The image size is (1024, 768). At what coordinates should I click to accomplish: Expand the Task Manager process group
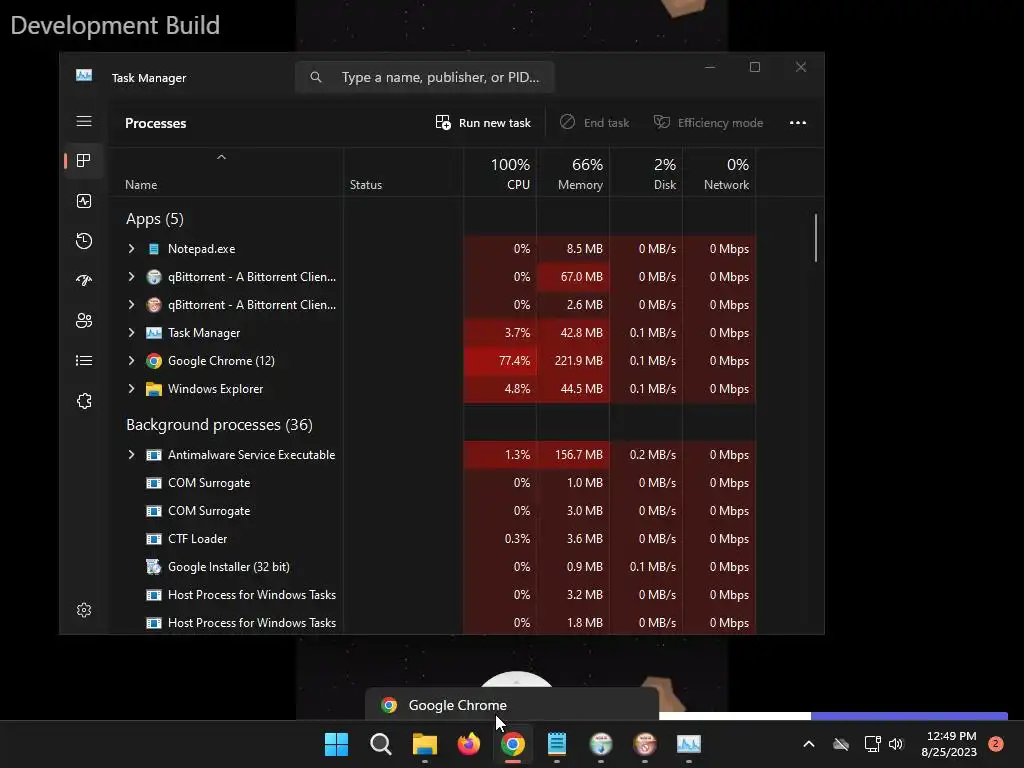click(131, 333)
